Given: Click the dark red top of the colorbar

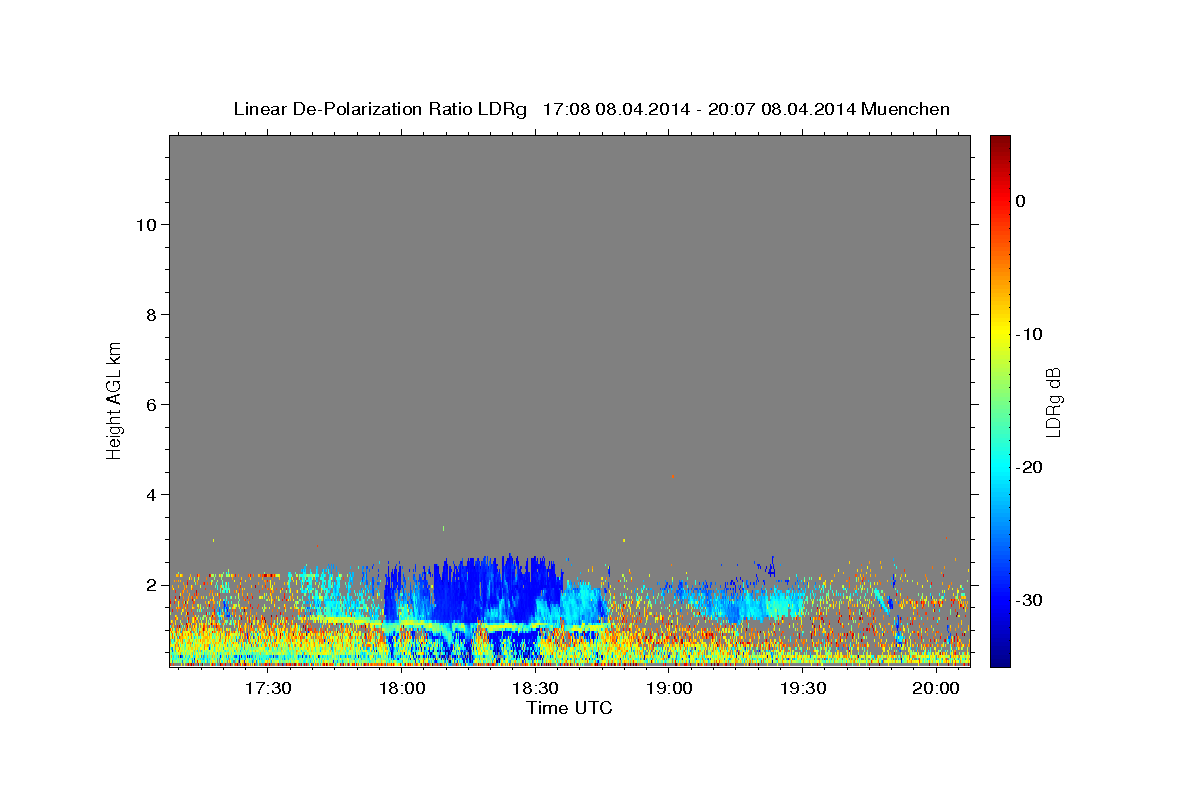Looking at the screenshot, I should point(1000,142).
